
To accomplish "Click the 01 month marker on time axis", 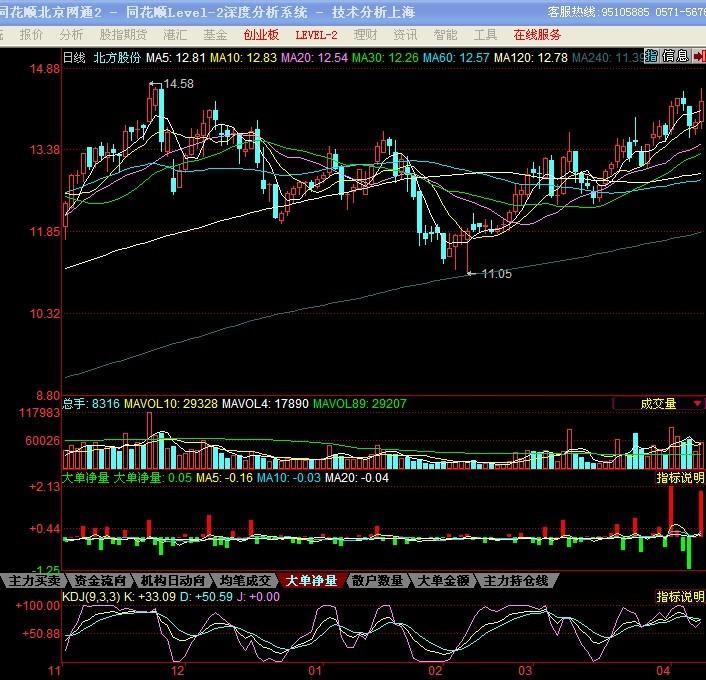I will pos(315,671).
